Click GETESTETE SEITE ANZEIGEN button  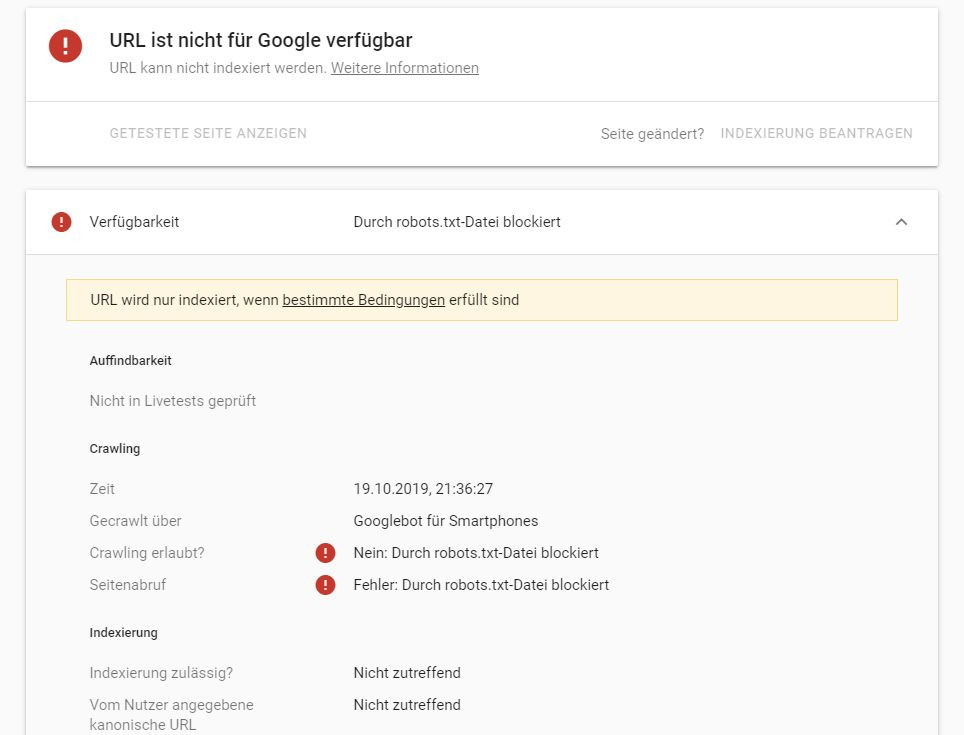pos(208,133)
